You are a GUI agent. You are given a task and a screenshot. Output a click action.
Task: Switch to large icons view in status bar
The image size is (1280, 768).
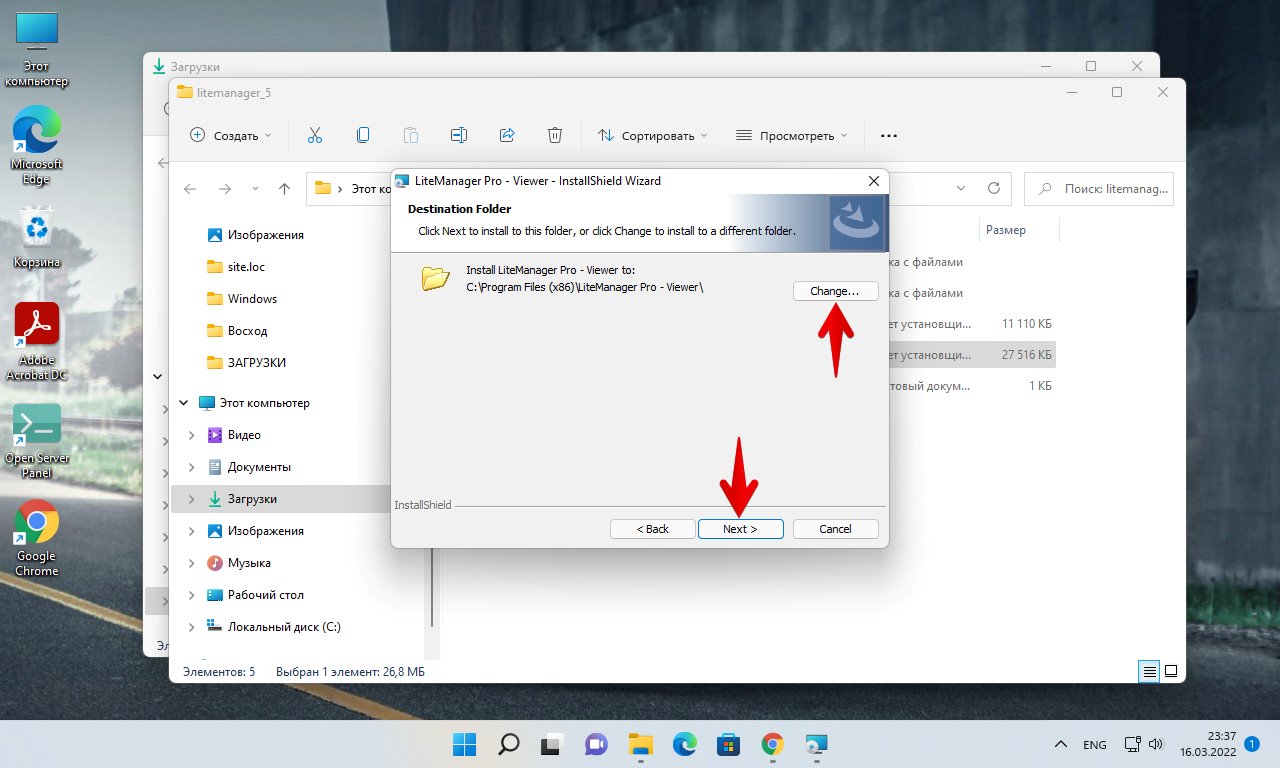(x=1171, y=671)
